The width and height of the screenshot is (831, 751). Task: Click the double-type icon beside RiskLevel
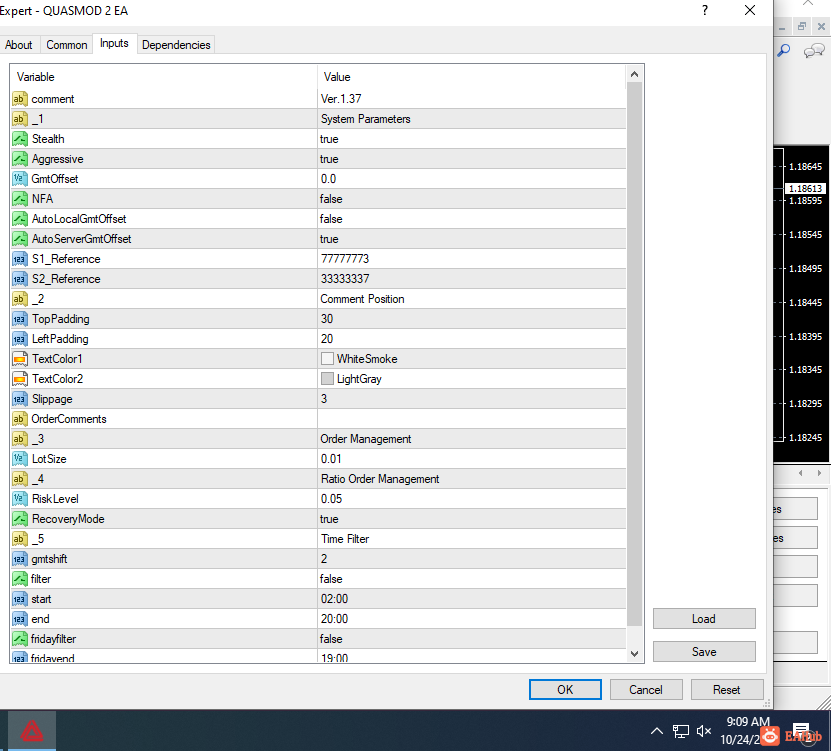20,499
